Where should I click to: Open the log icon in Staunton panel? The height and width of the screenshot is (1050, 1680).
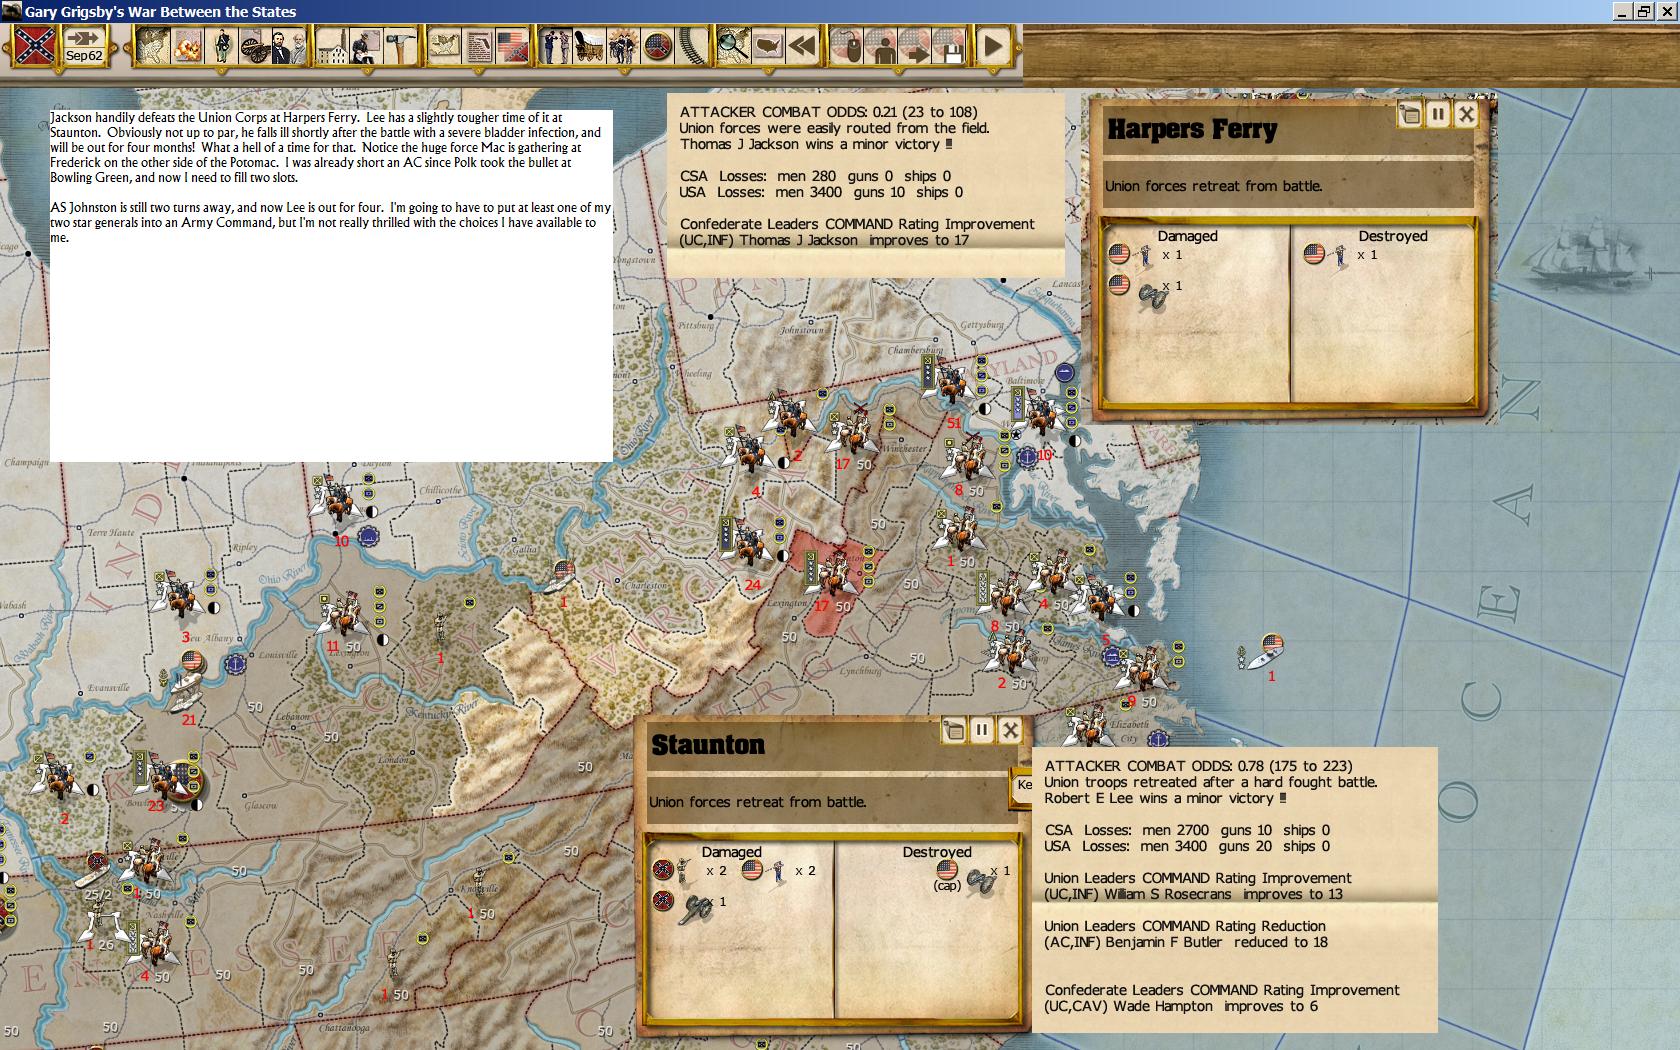click(954, 730)
